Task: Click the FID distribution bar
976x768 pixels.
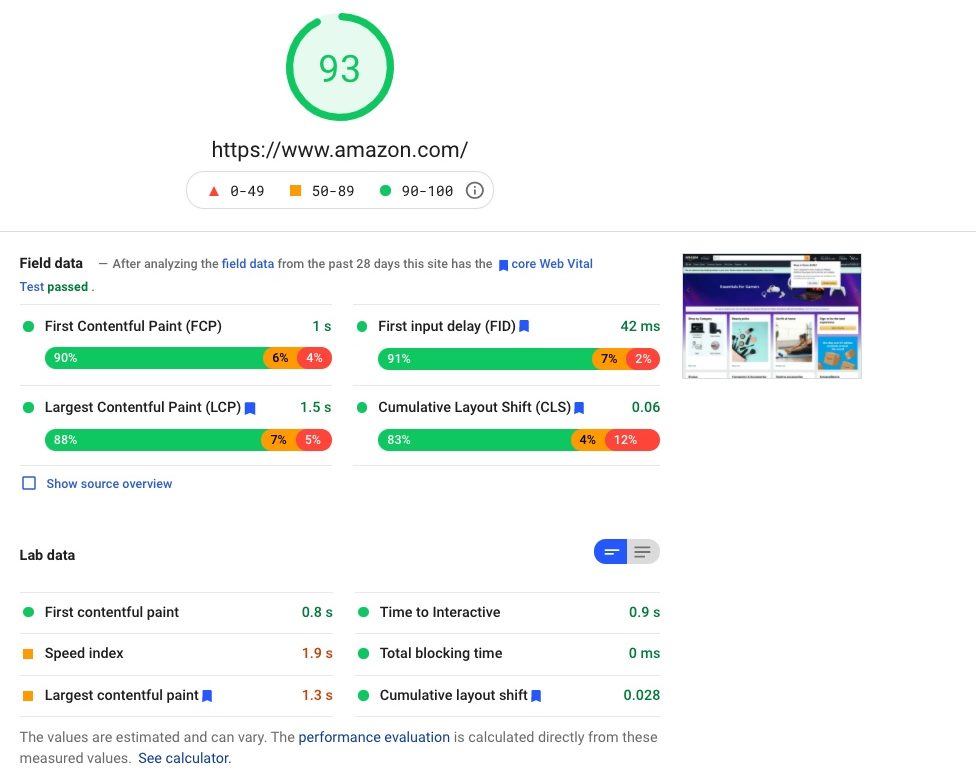Action: coord(518,358)
